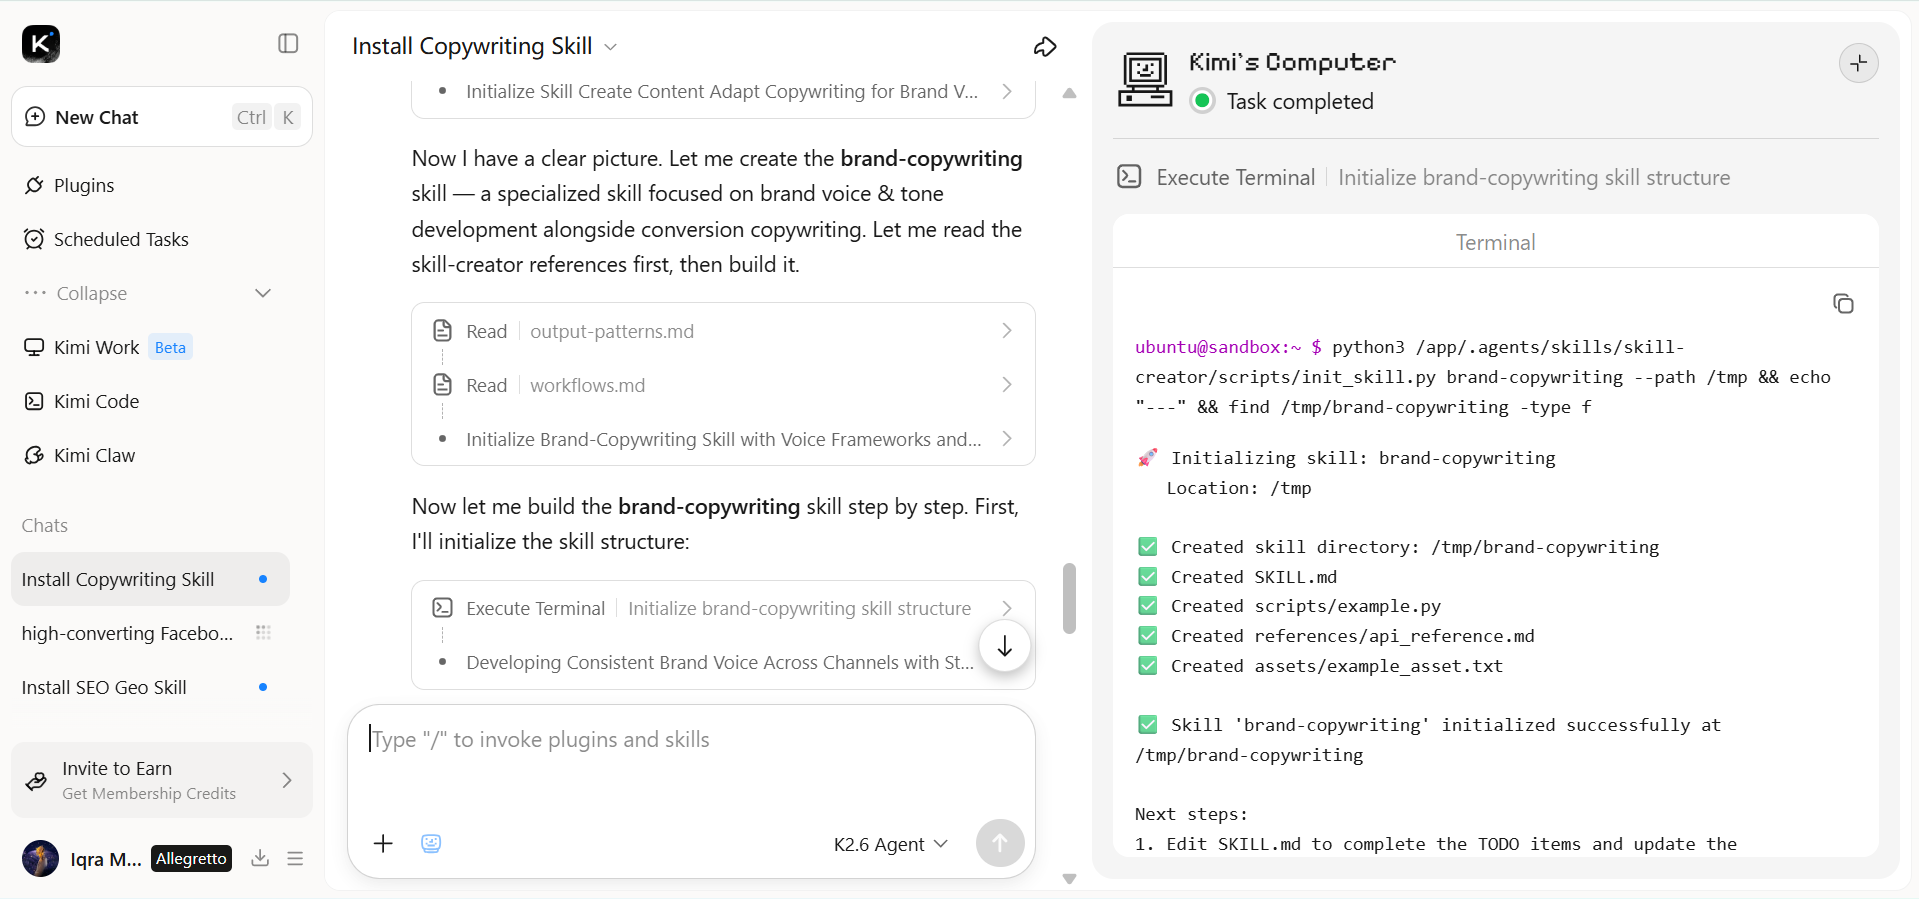Expand the Install Copywriting Skill title dropdown
1919x899 pixels.
pos(611,47)
